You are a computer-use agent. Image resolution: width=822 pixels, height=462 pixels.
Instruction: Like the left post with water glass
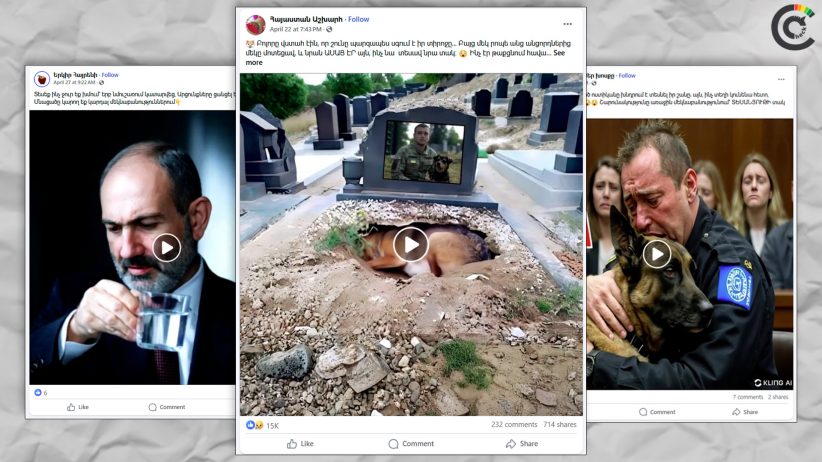[78, 407]
